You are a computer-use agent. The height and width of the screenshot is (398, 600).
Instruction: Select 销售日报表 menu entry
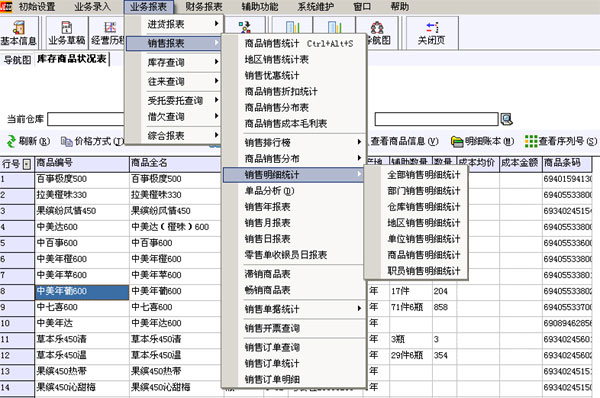[293, 239]
